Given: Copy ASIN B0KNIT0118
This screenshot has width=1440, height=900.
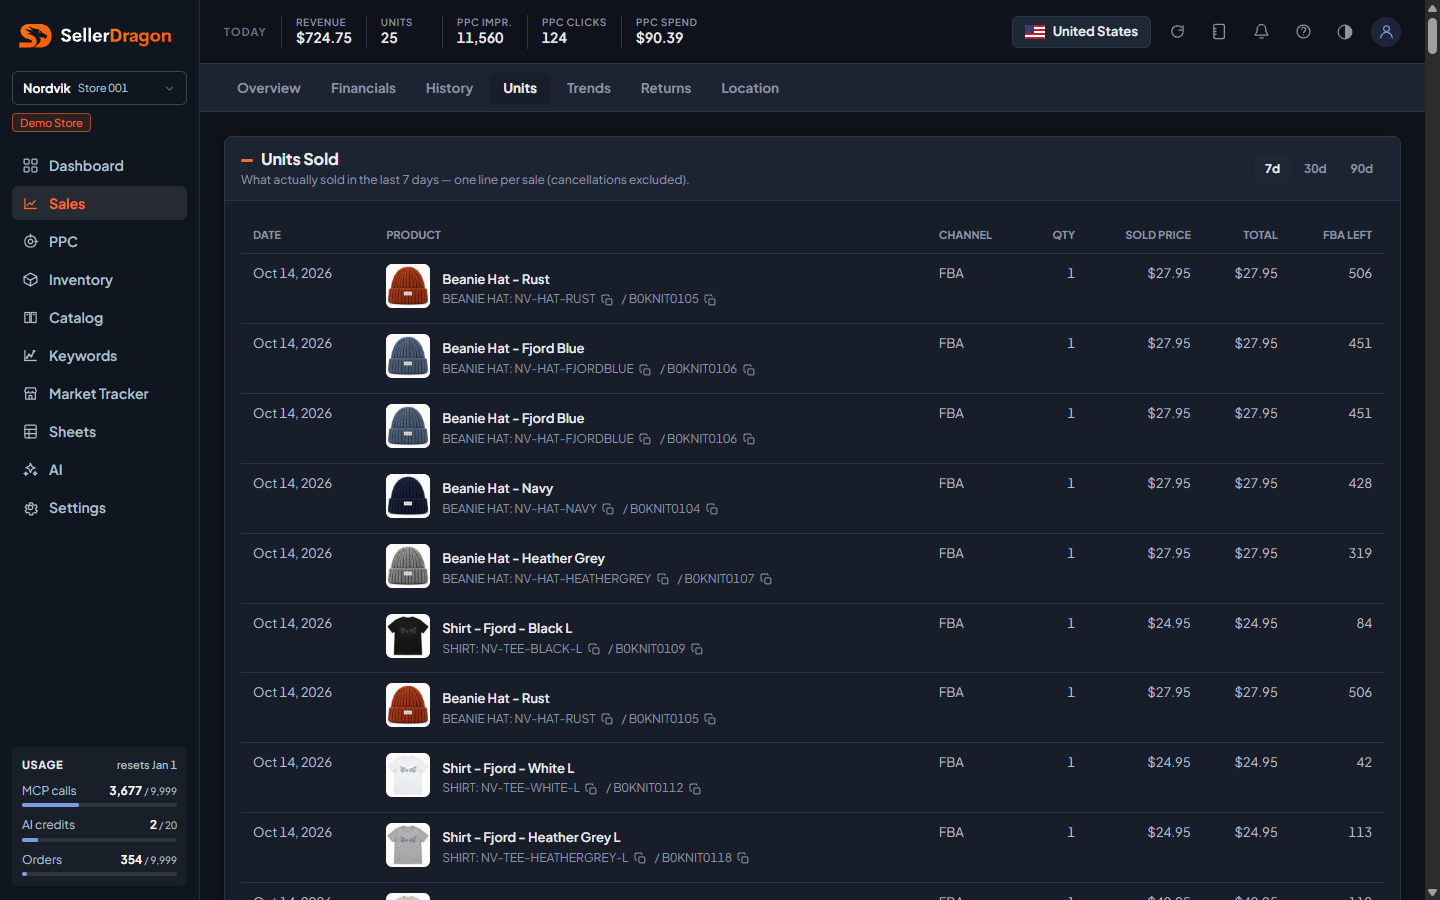Looking at the screenshot, I should pyautogui.click(x=743, y=858).
